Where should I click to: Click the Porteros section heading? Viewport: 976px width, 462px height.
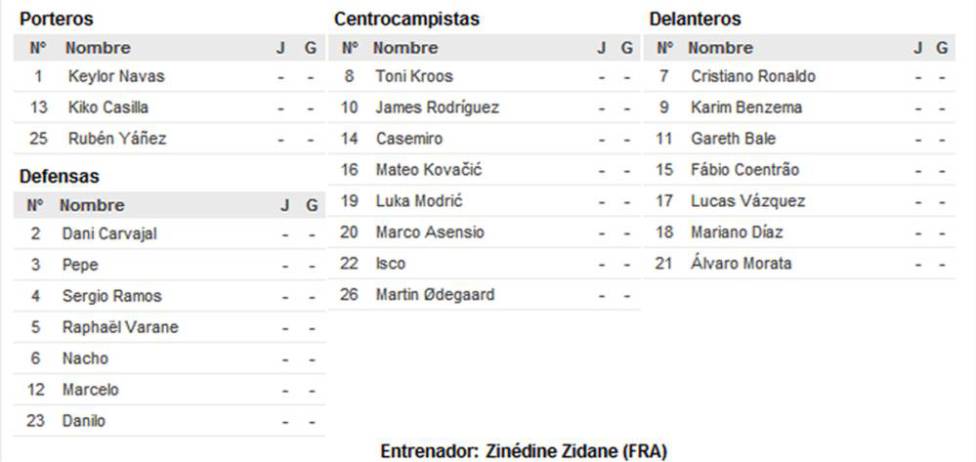click(57, 19)
